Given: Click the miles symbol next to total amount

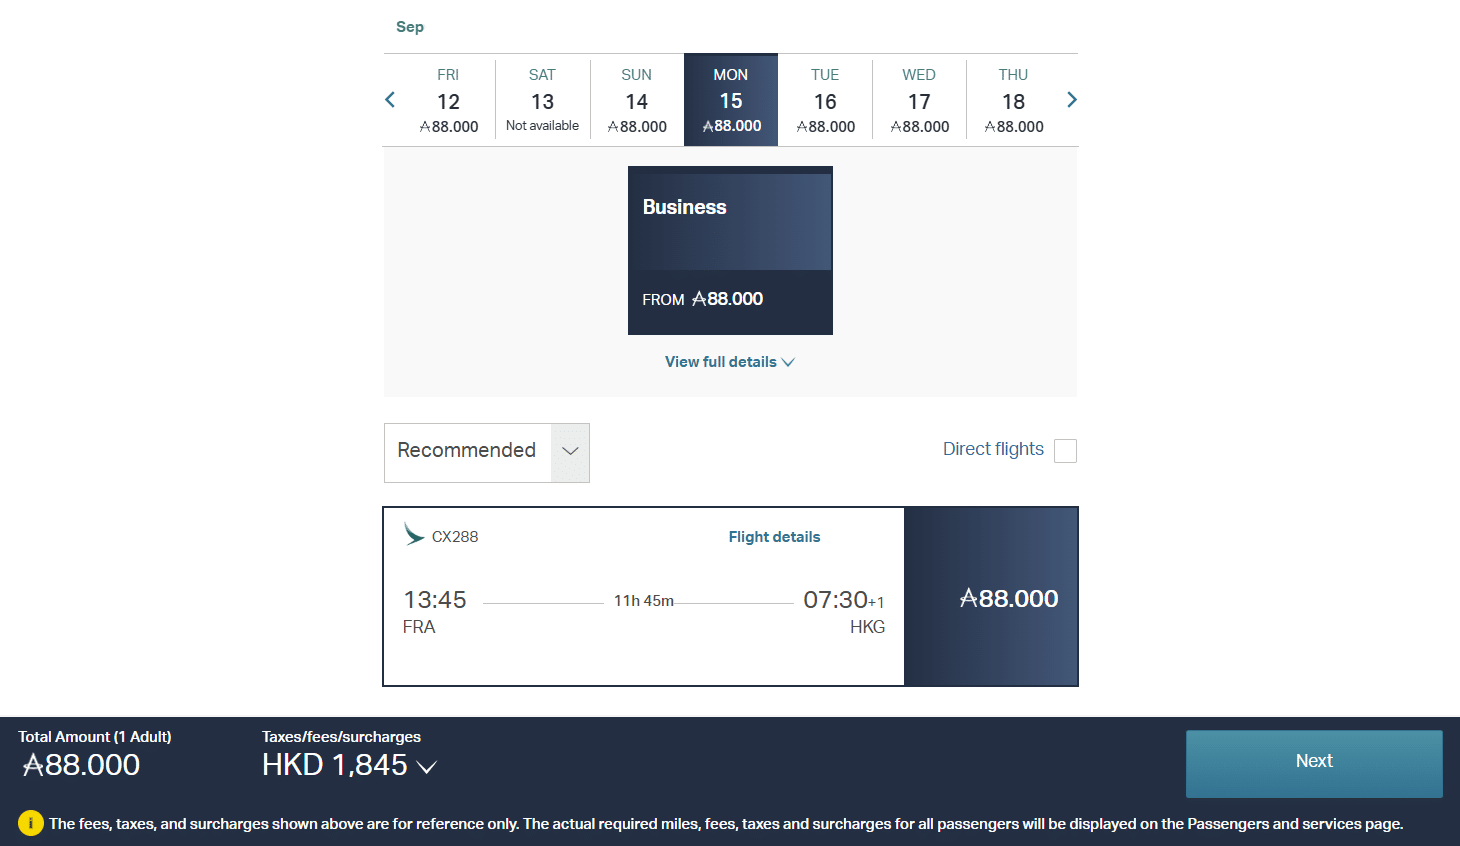Looking at the screenshot, I should (33, 765).
